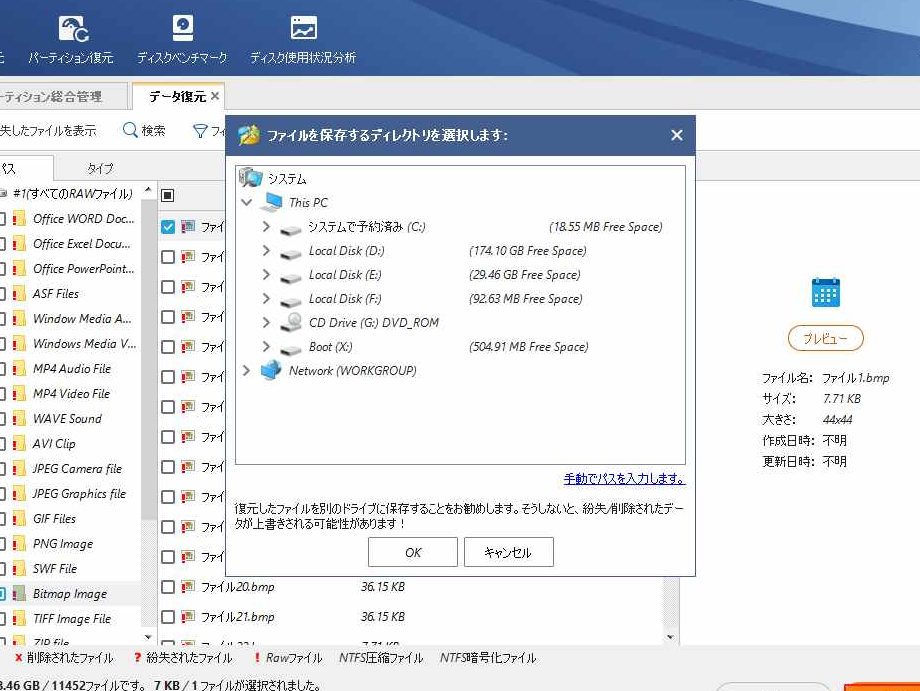
Task: Click the 手動でパスを入力します link
Action: tap(624, 479)
